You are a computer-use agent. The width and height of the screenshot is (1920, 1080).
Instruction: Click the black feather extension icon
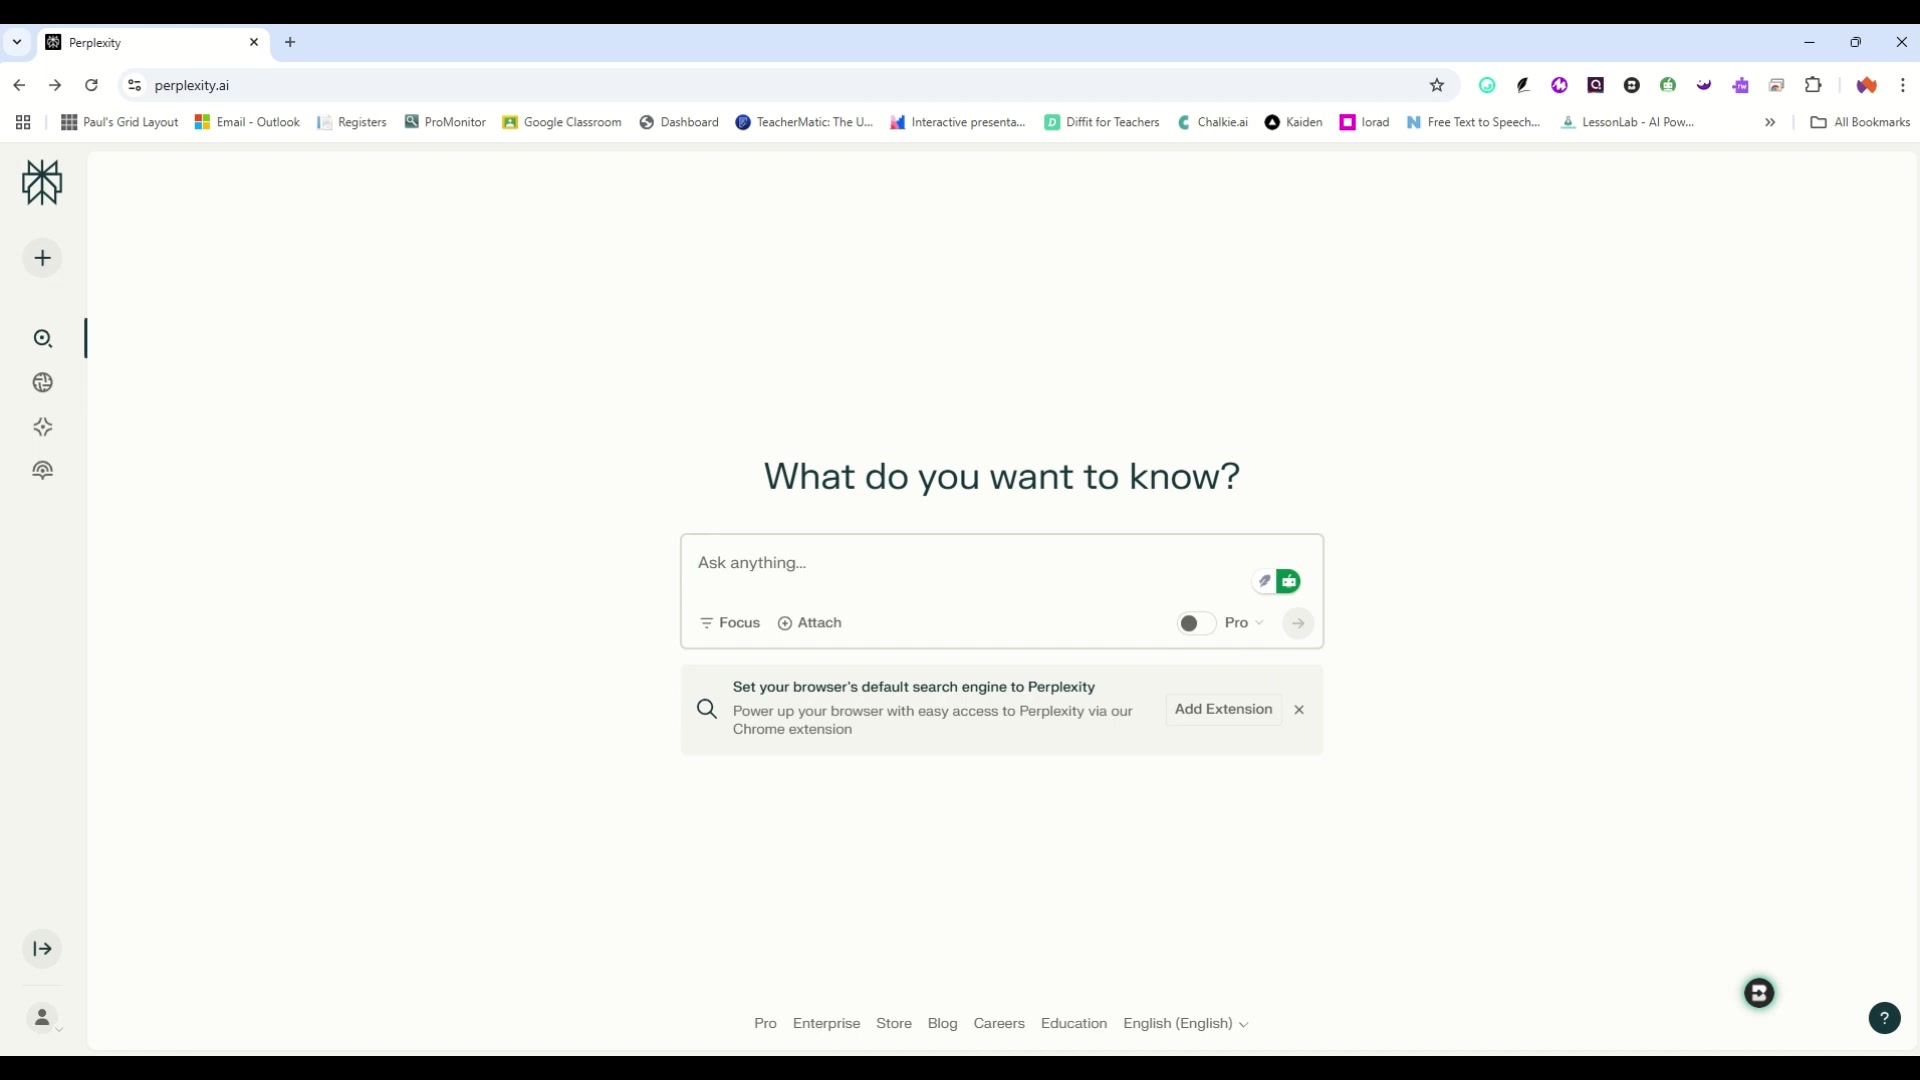point(1523,85)
